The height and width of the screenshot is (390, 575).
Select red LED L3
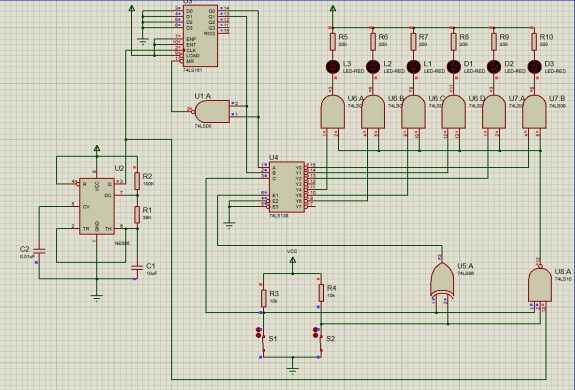pos(333,67)
